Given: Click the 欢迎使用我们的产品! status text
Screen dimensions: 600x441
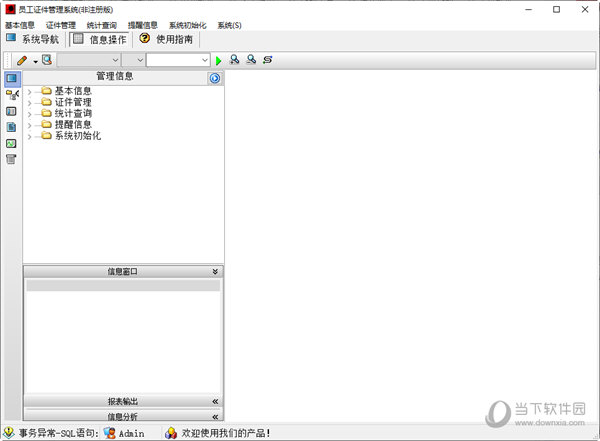Looking at the screenshot, I should pyautogui.click(x=226, y=433).
